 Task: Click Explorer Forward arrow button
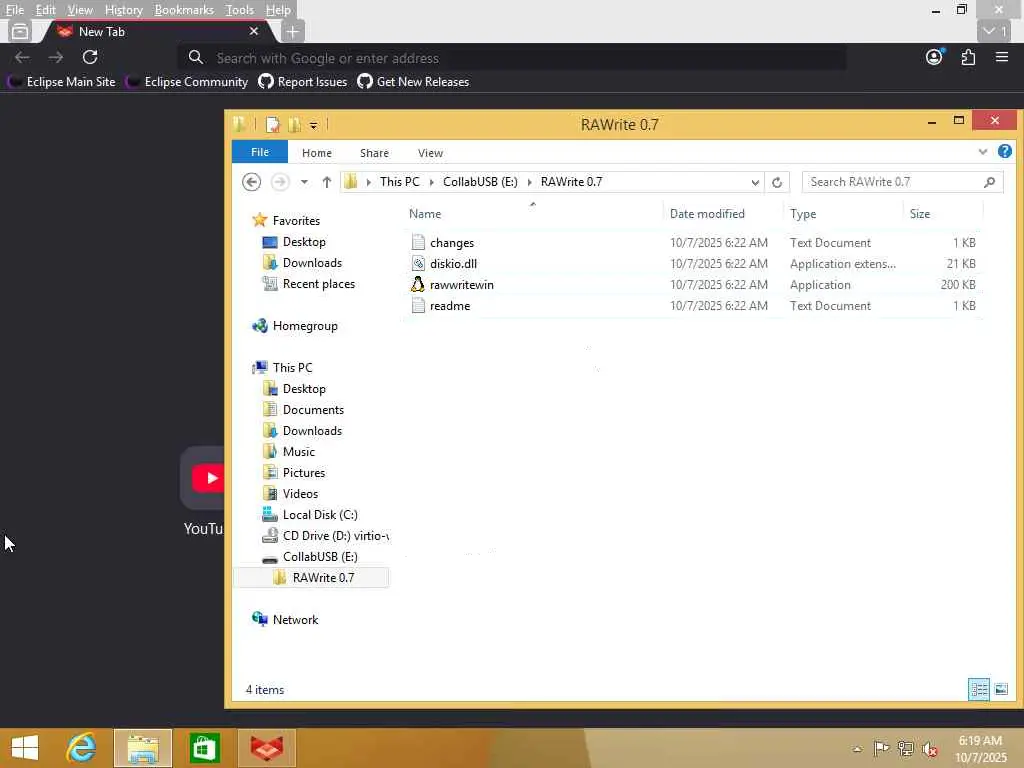coord(280,182)
